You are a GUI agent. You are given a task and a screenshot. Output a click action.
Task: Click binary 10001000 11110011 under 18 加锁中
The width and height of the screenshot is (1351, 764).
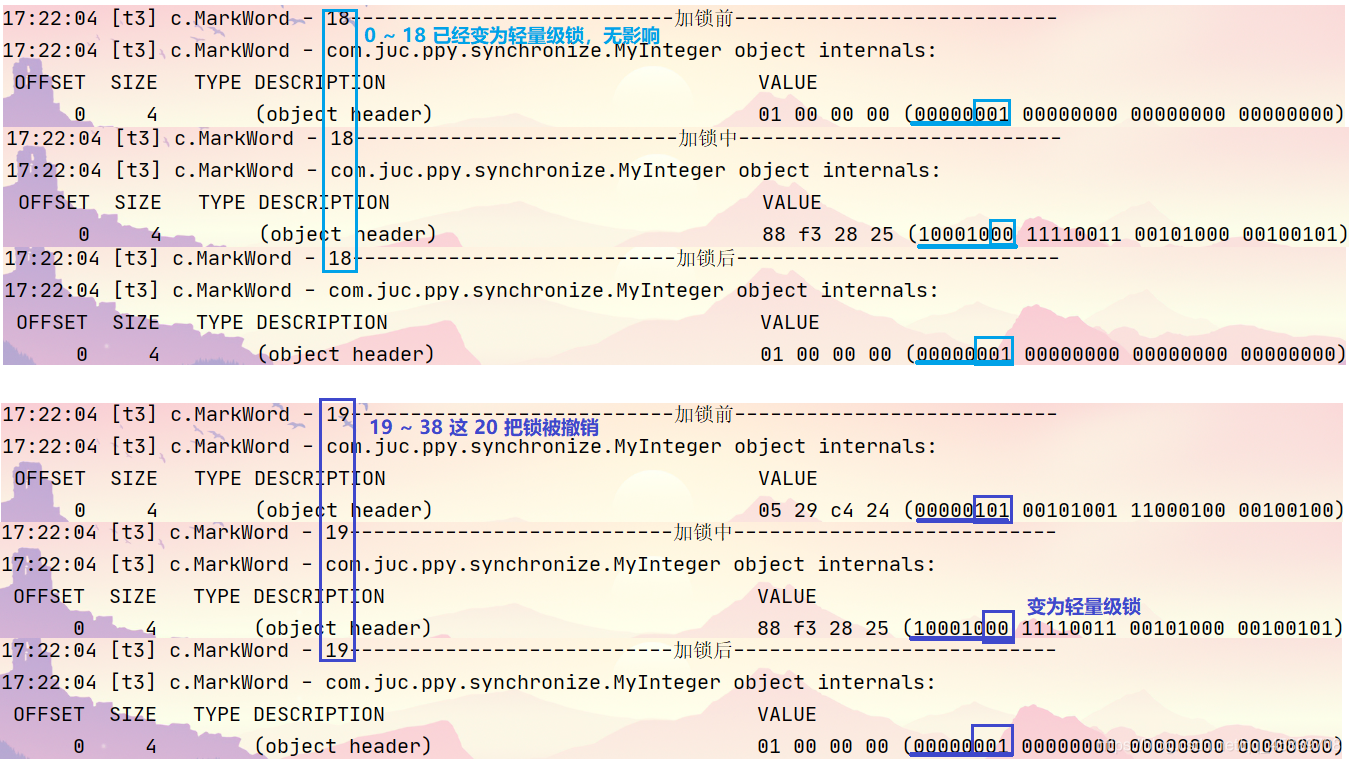point(1020,234)
